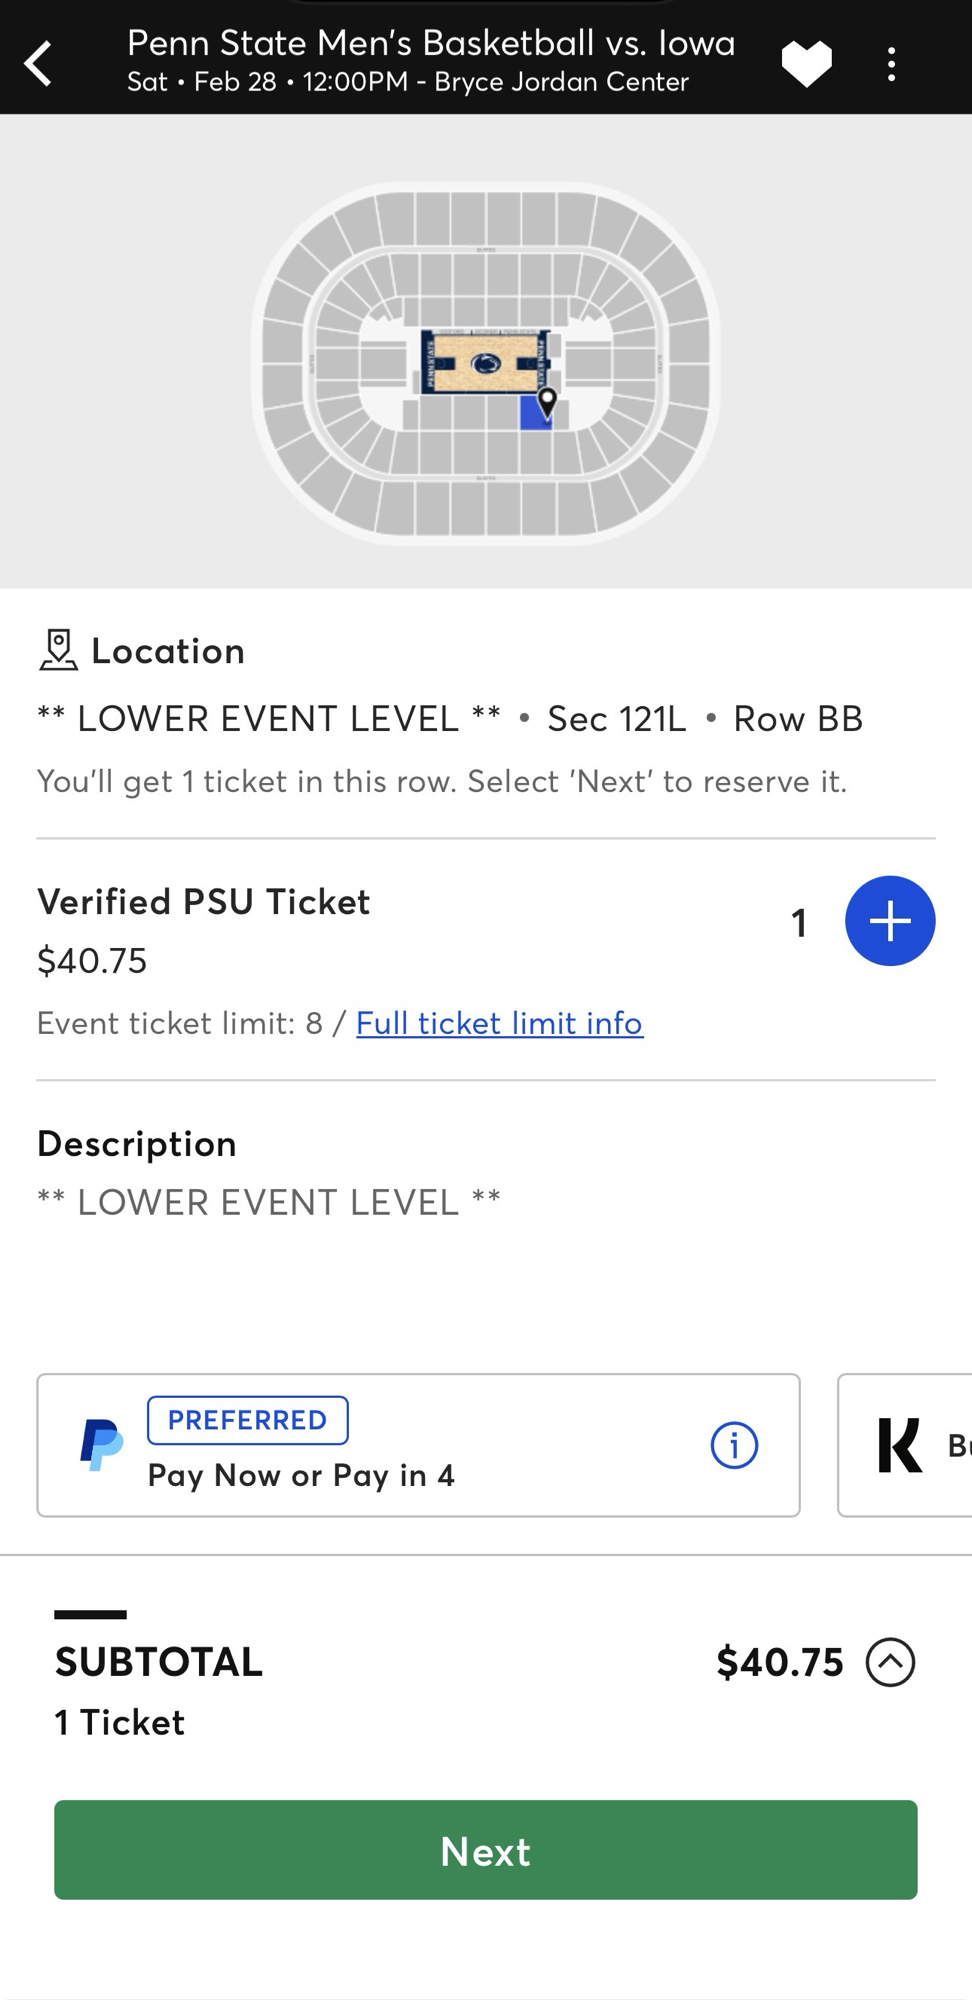Tap the back arrow icon
Screen dimensions: 972x2000
coord(39,64)
